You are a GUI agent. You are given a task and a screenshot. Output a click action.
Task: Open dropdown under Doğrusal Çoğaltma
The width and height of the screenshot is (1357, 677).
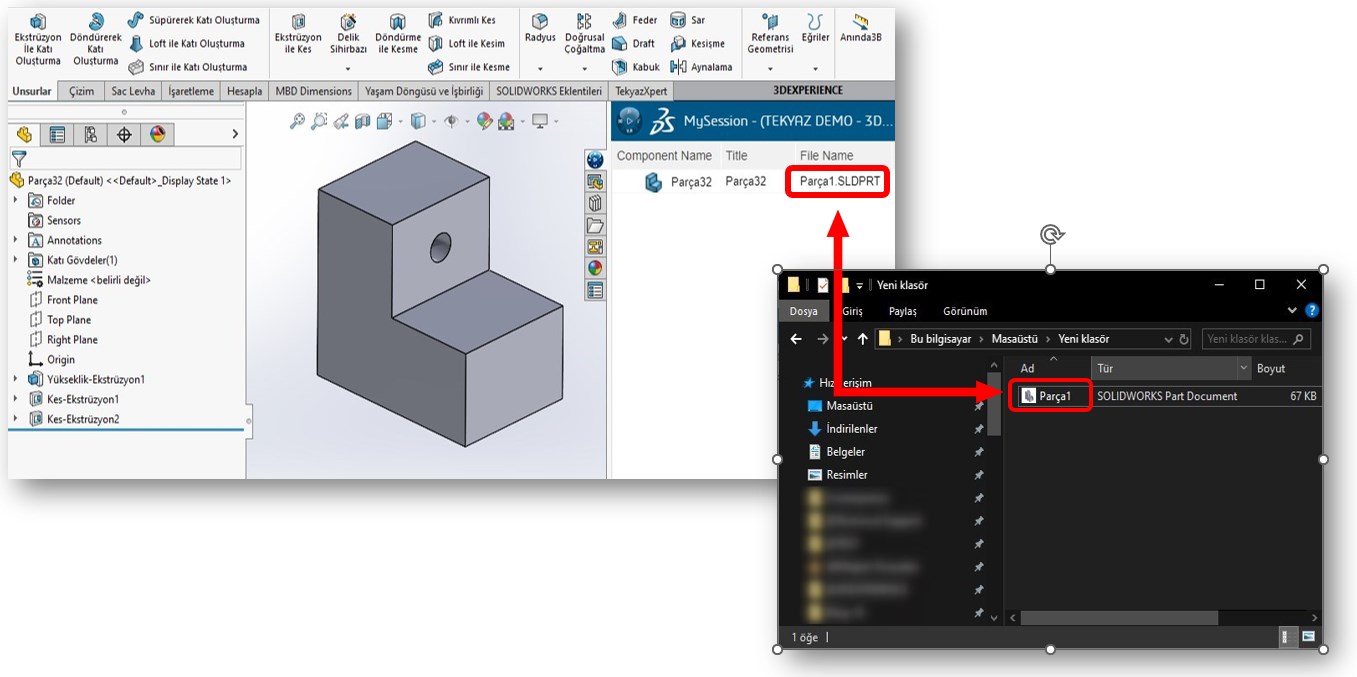point(584,69)
